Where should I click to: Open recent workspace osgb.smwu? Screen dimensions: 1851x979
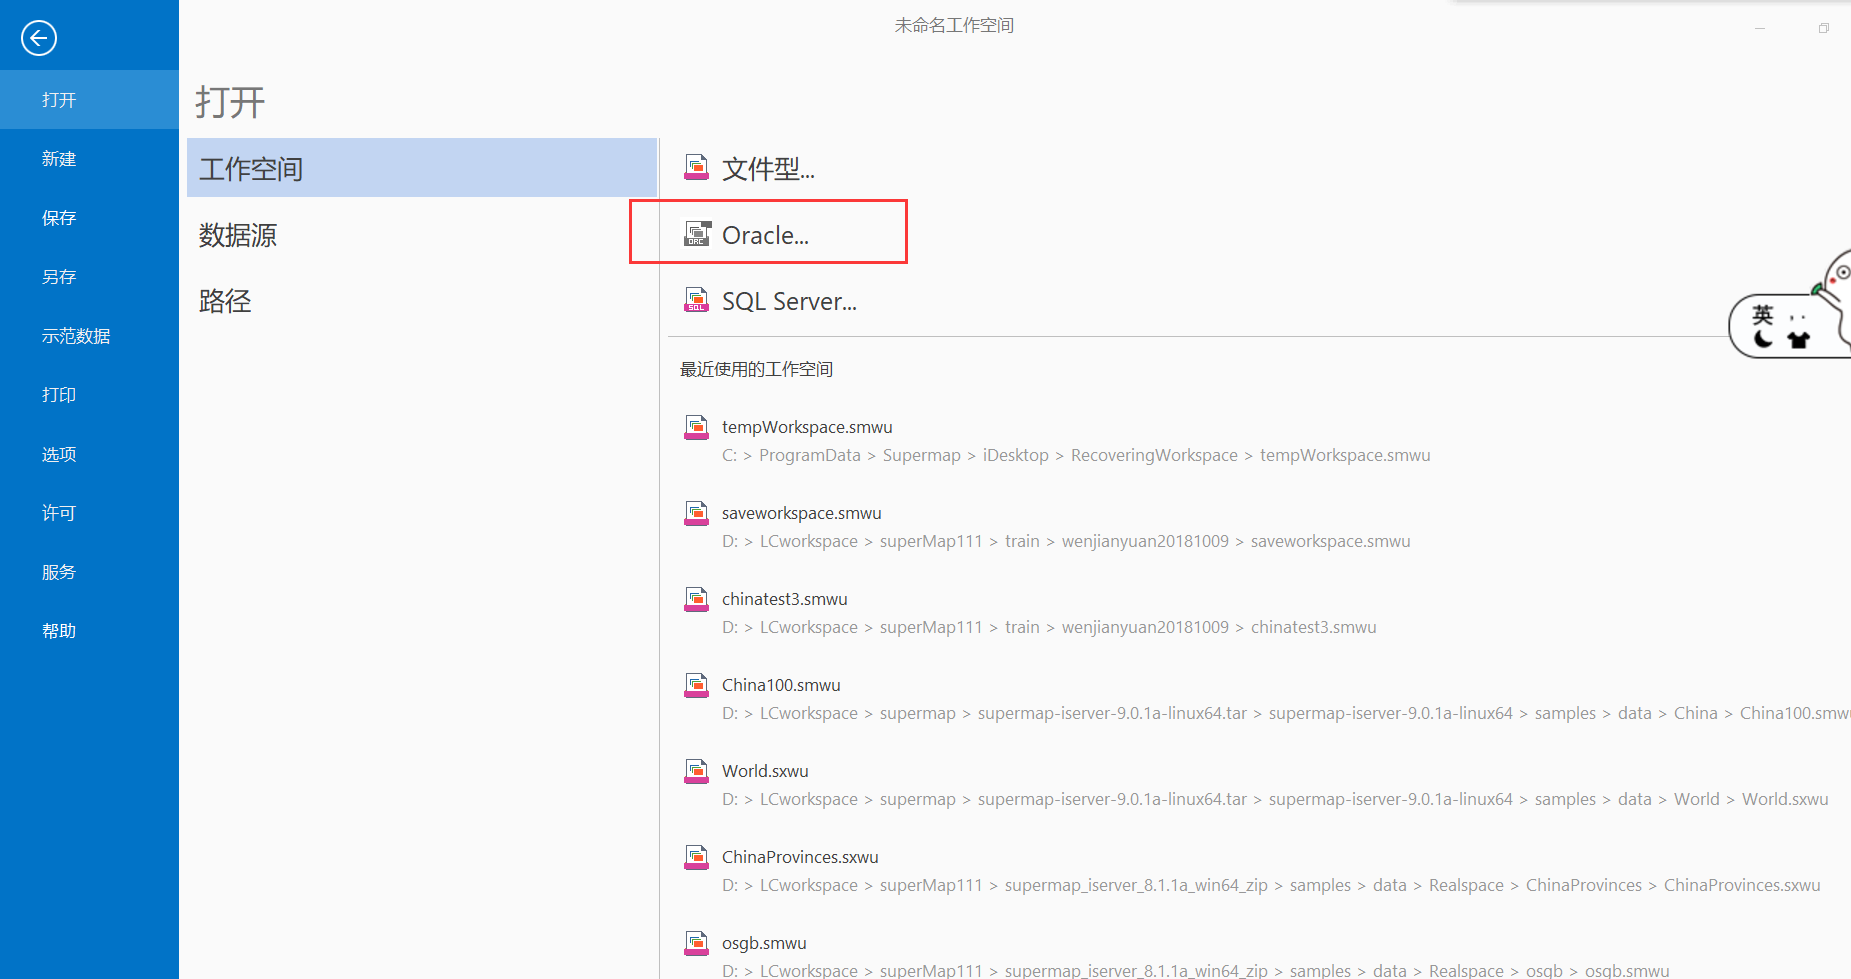point(764,943)
